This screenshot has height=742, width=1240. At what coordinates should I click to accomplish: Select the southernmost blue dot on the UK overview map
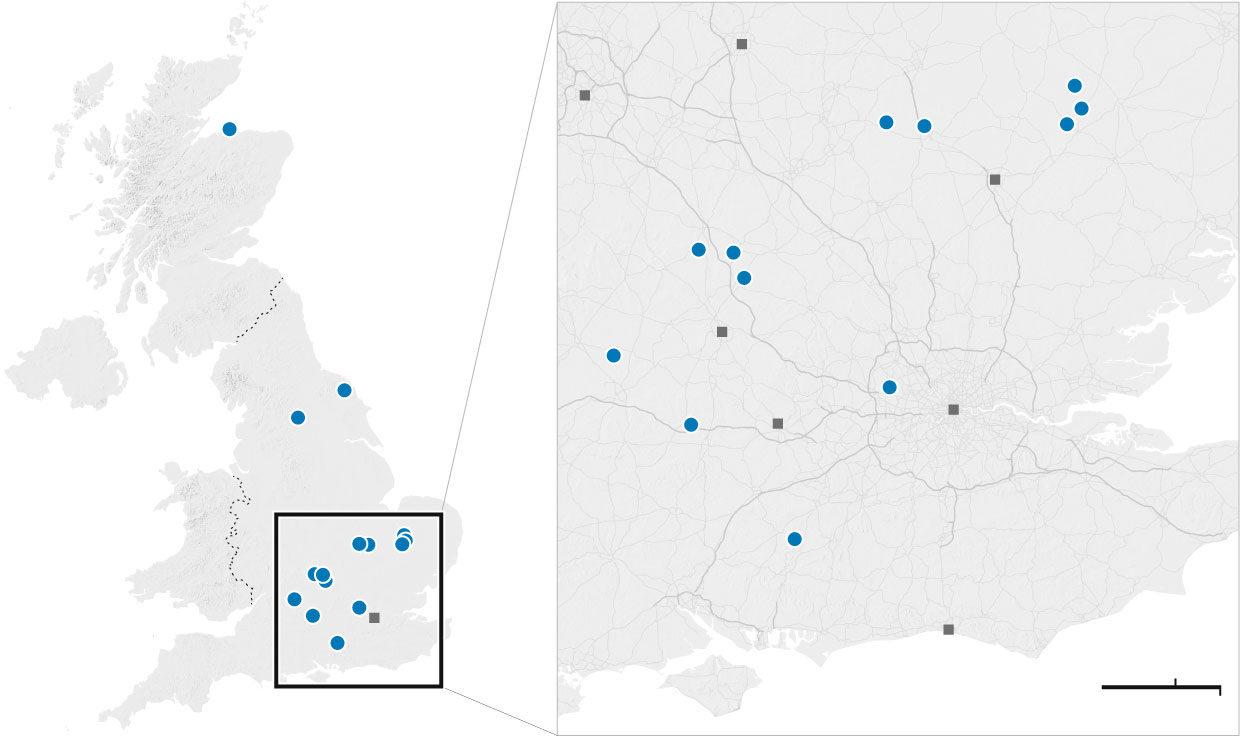pyautogui.click(x=337, y=643)
